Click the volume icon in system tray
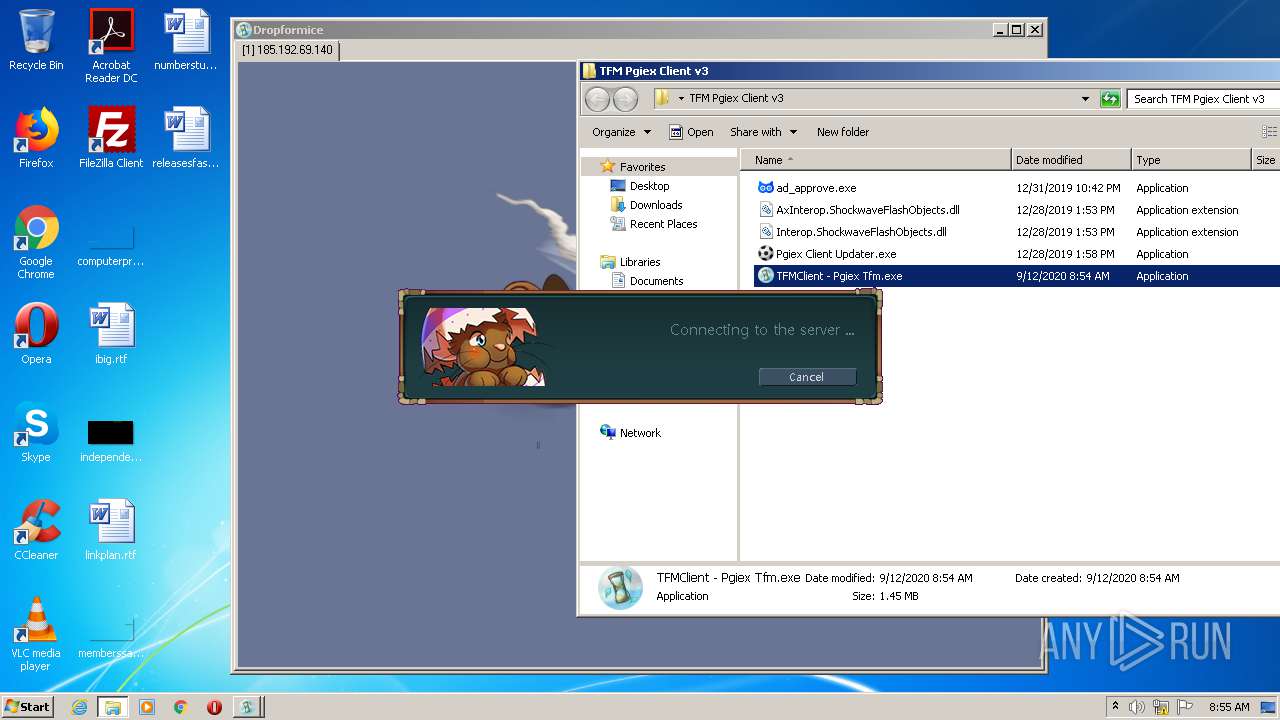1280x720 pixels. tap(1137, 707)
